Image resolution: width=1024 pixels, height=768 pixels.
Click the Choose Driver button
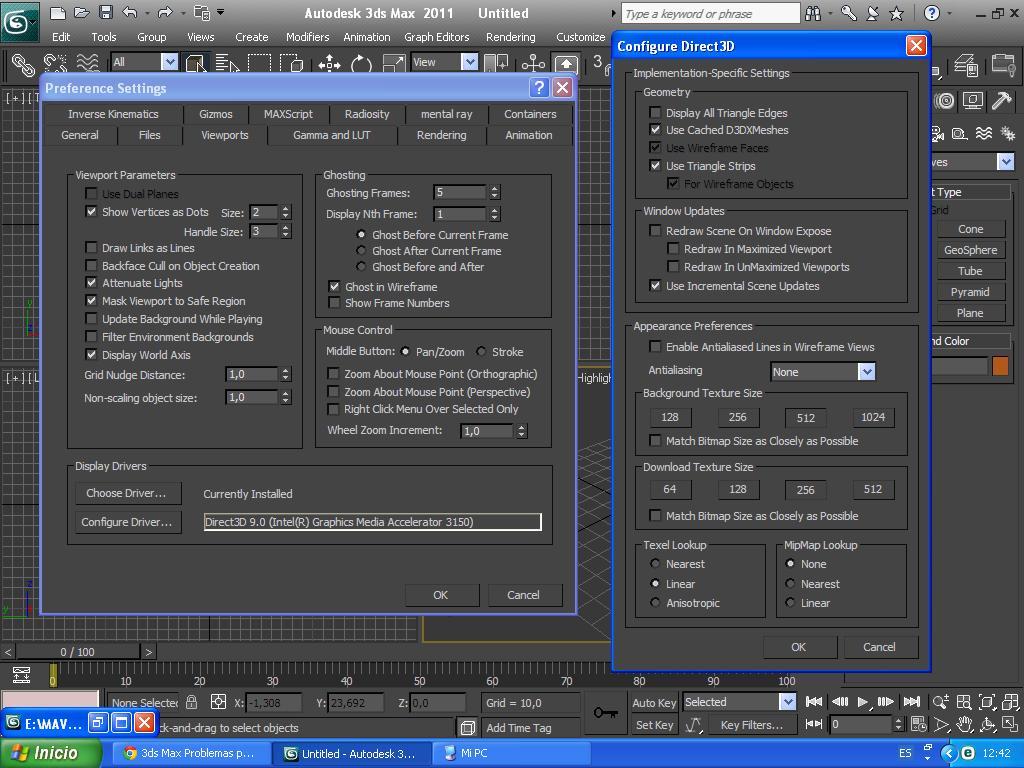pyautogui.click(x=127, y=493)
